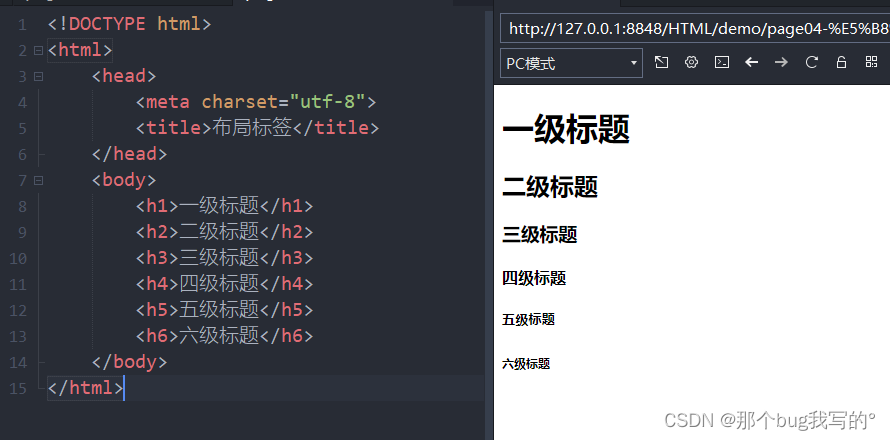This screenshot has width=890, height=440.
Task: Click the preview URL address field
Action: [695, 28]
